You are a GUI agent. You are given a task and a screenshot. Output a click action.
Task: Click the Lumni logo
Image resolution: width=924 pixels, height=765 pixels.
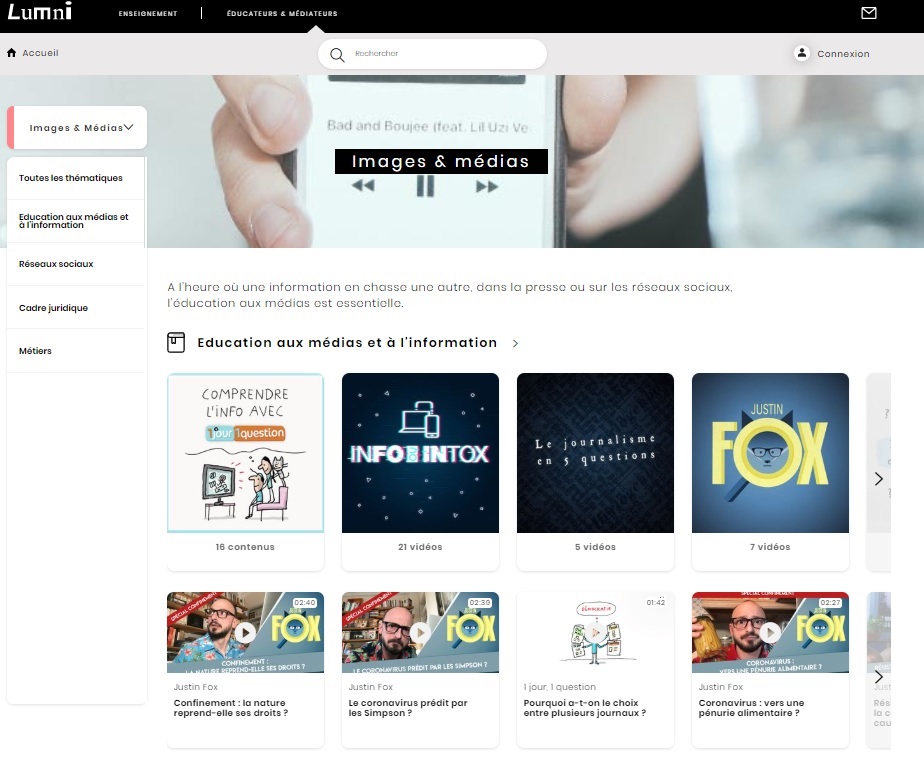point(39,11)
